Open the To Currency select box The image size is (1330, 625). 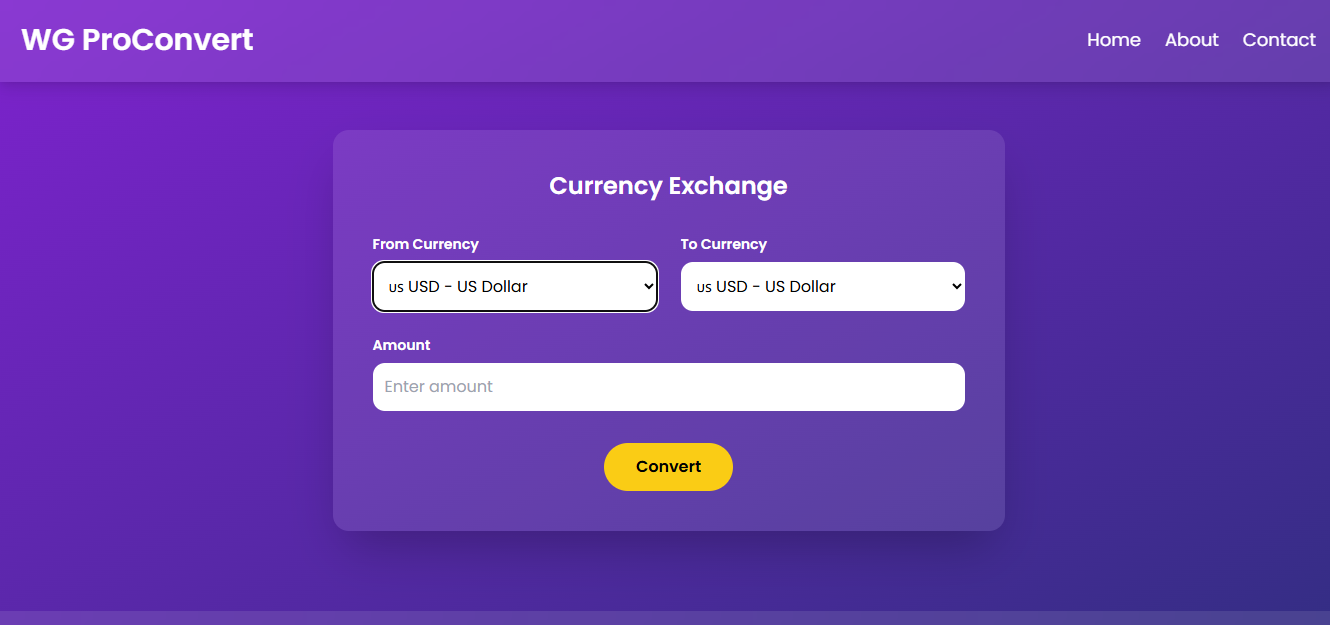click(x=823, y=287)
